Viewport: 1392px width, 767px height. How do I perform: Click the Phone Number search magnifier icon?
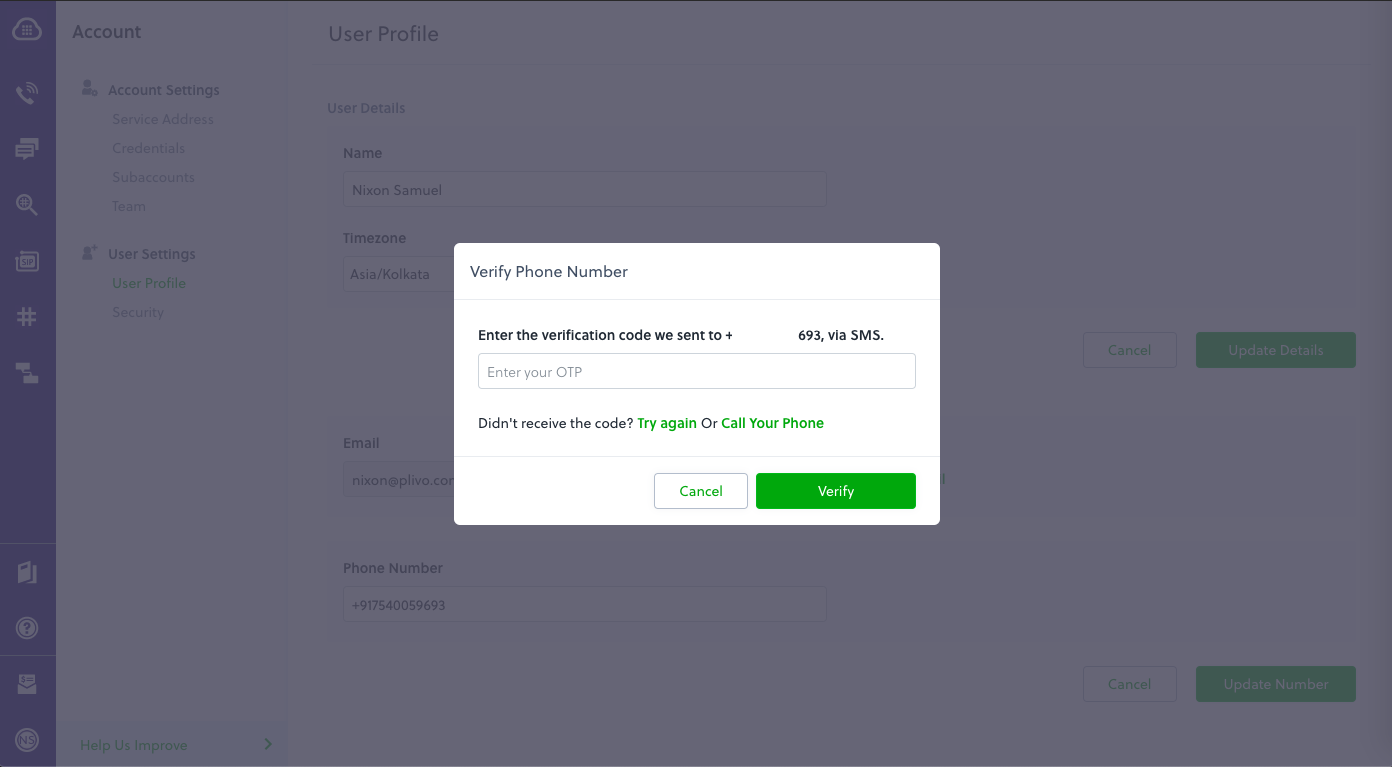[28, 204]
